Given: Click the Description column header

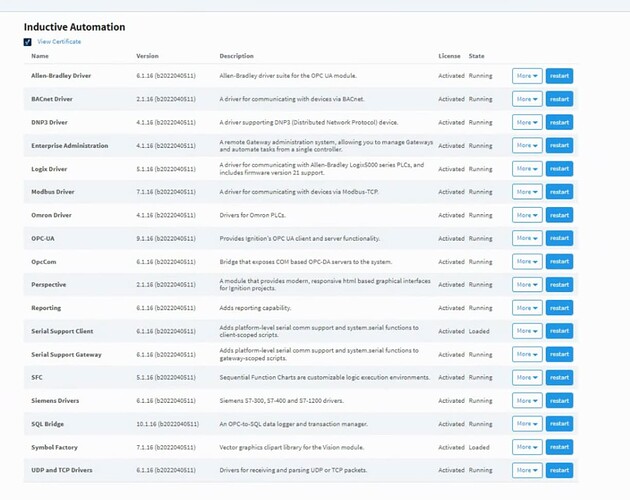Looking at the screenshot, I should 237,56.
